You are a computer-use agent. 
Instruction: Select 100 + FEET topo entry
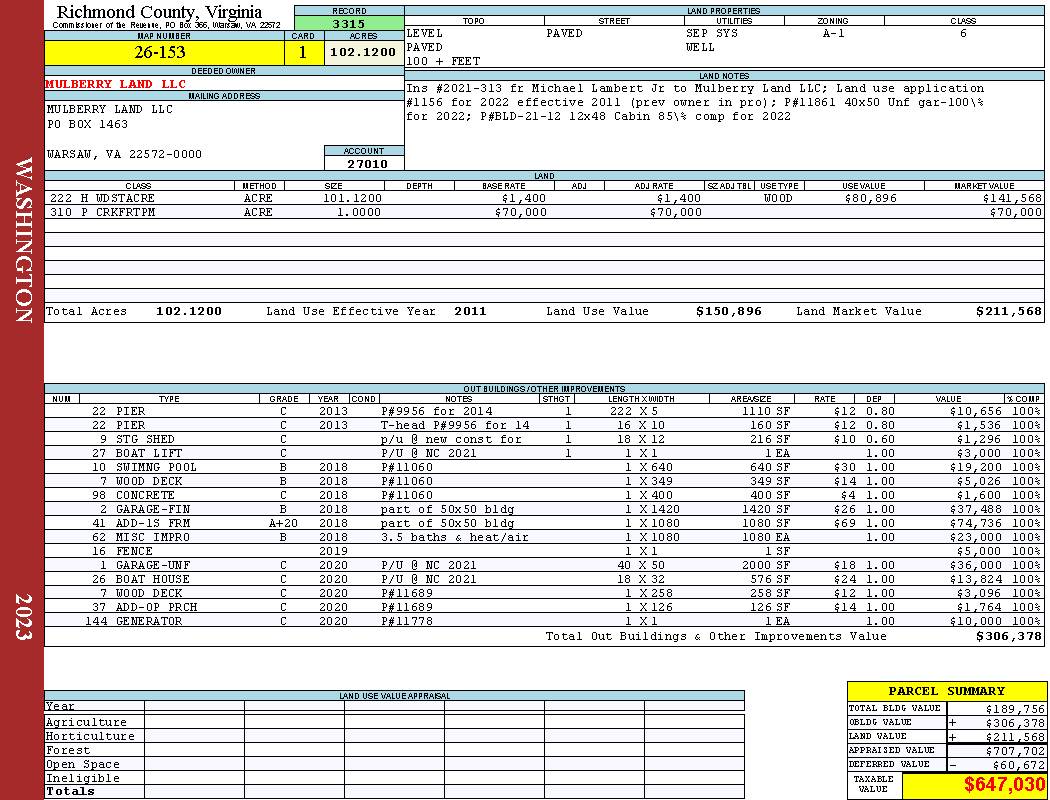click(x=443, y=62)
